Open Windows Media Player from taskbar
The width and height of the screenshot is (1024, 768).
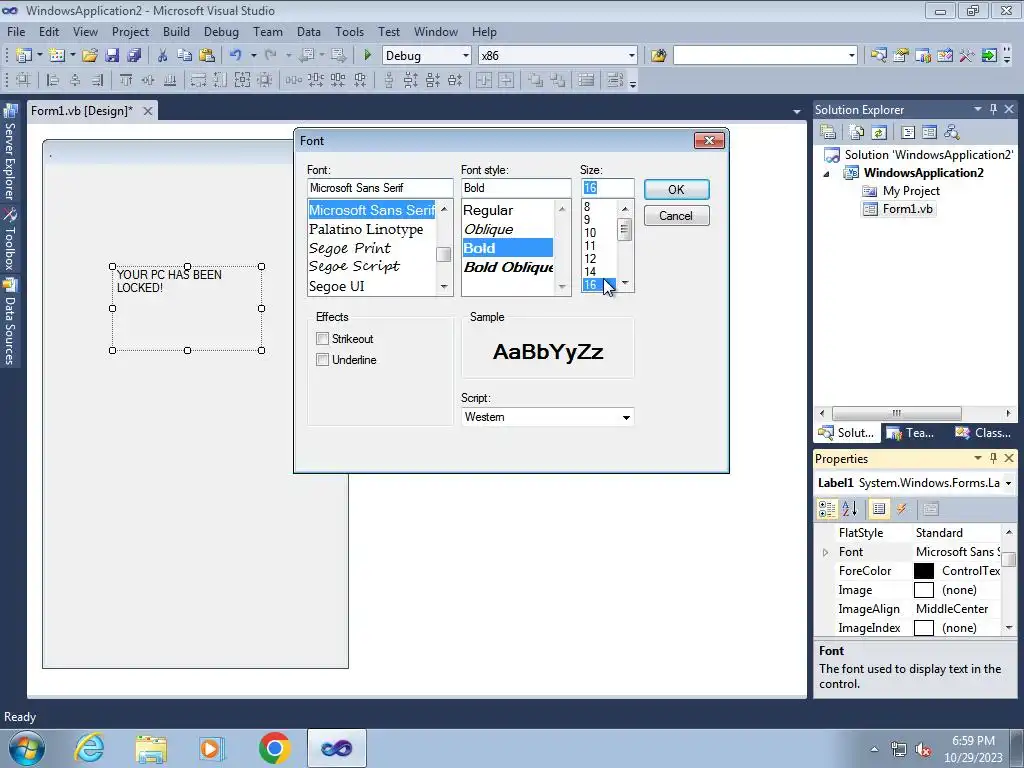pyautogui.click(x=210, y=747)
